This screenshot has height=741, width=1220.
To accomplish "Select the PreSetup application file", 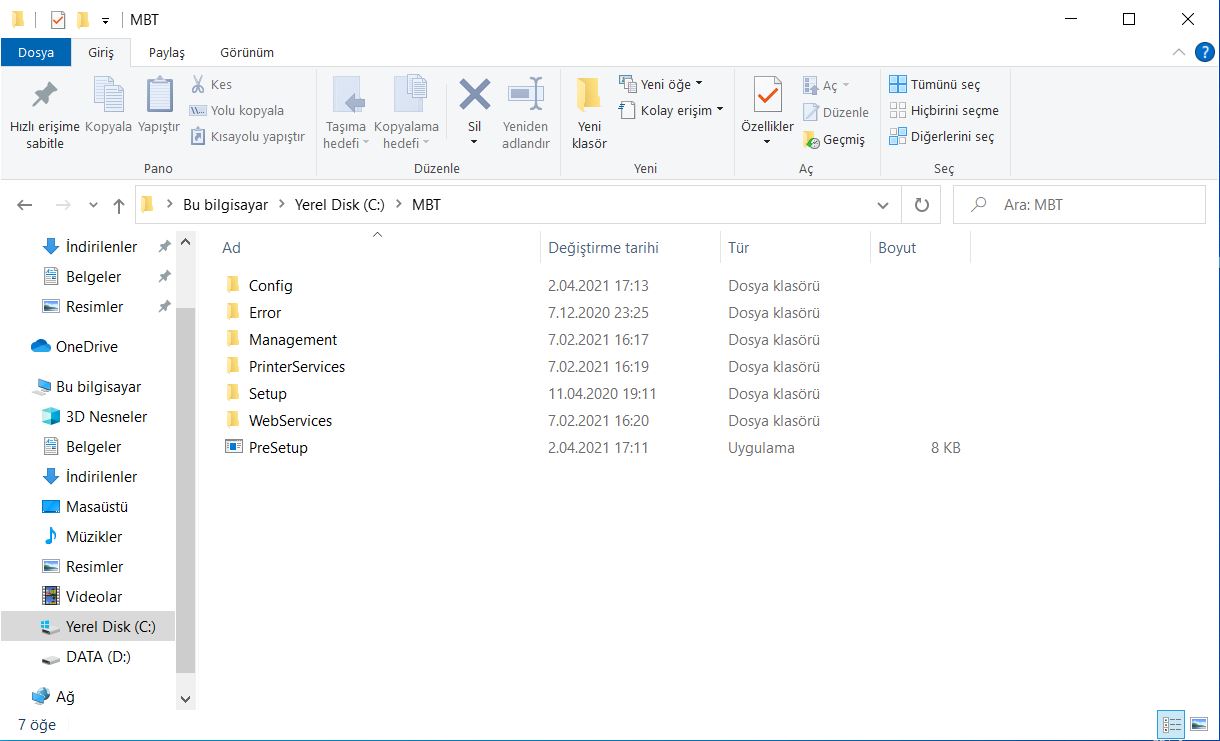I will tap(278, 448).
